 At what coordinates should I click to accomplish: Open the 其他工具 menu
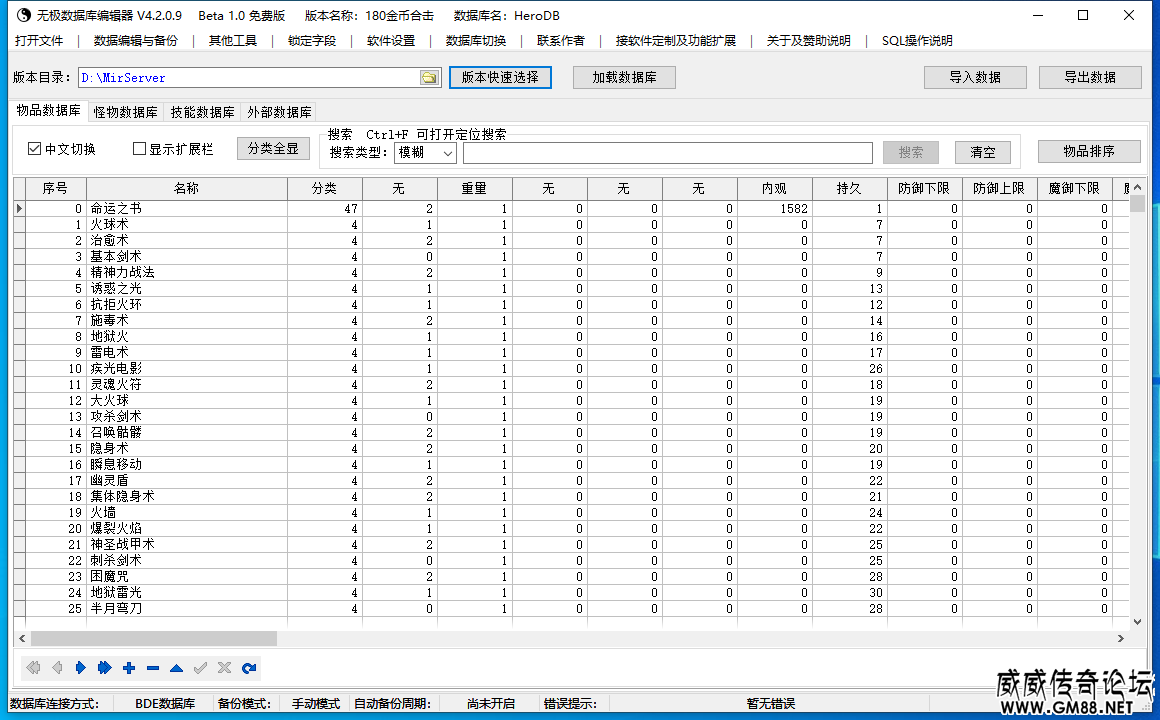click(232, 41)
